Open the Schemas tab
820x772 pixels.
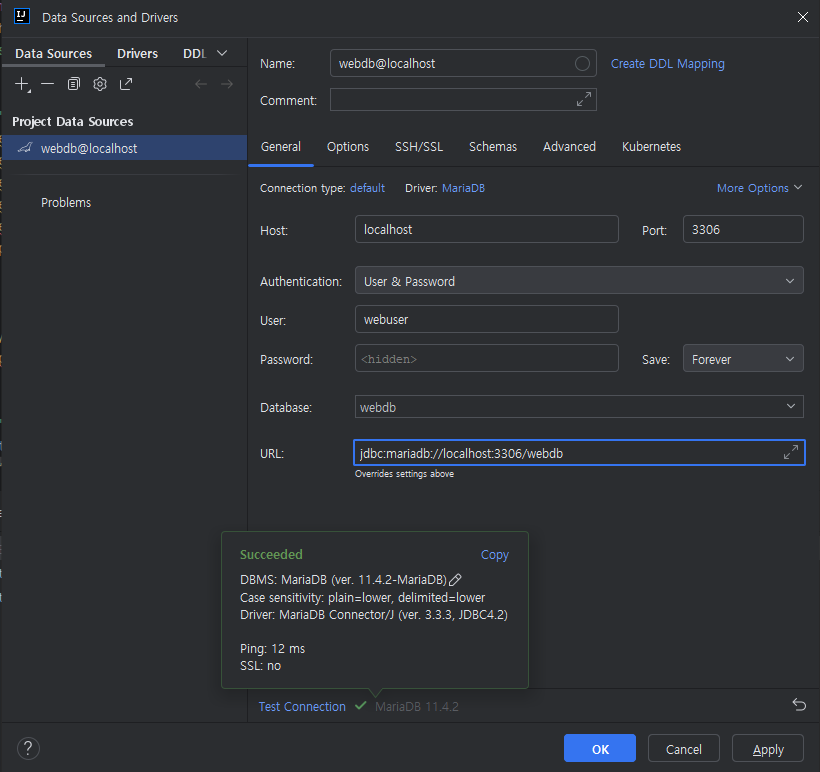pyautogui.click(x=493, y=146)
